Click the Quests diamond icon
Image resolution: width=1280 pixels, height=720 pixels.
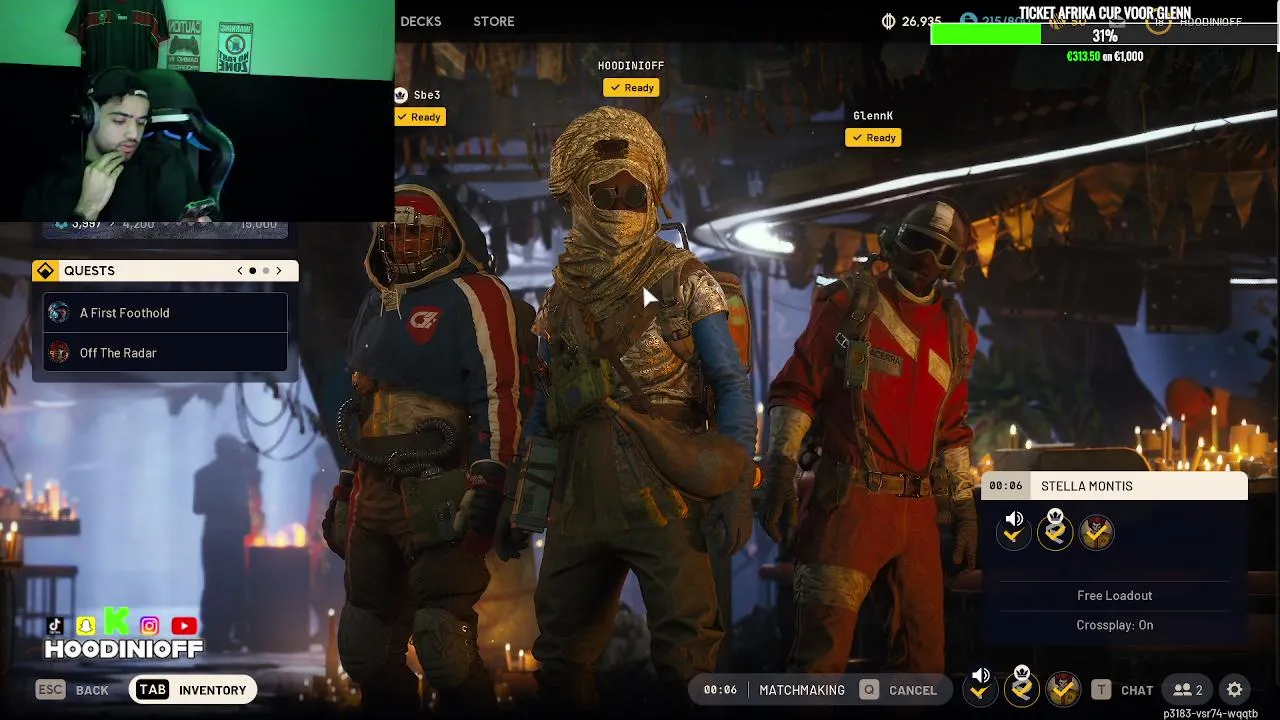(45, 271)
